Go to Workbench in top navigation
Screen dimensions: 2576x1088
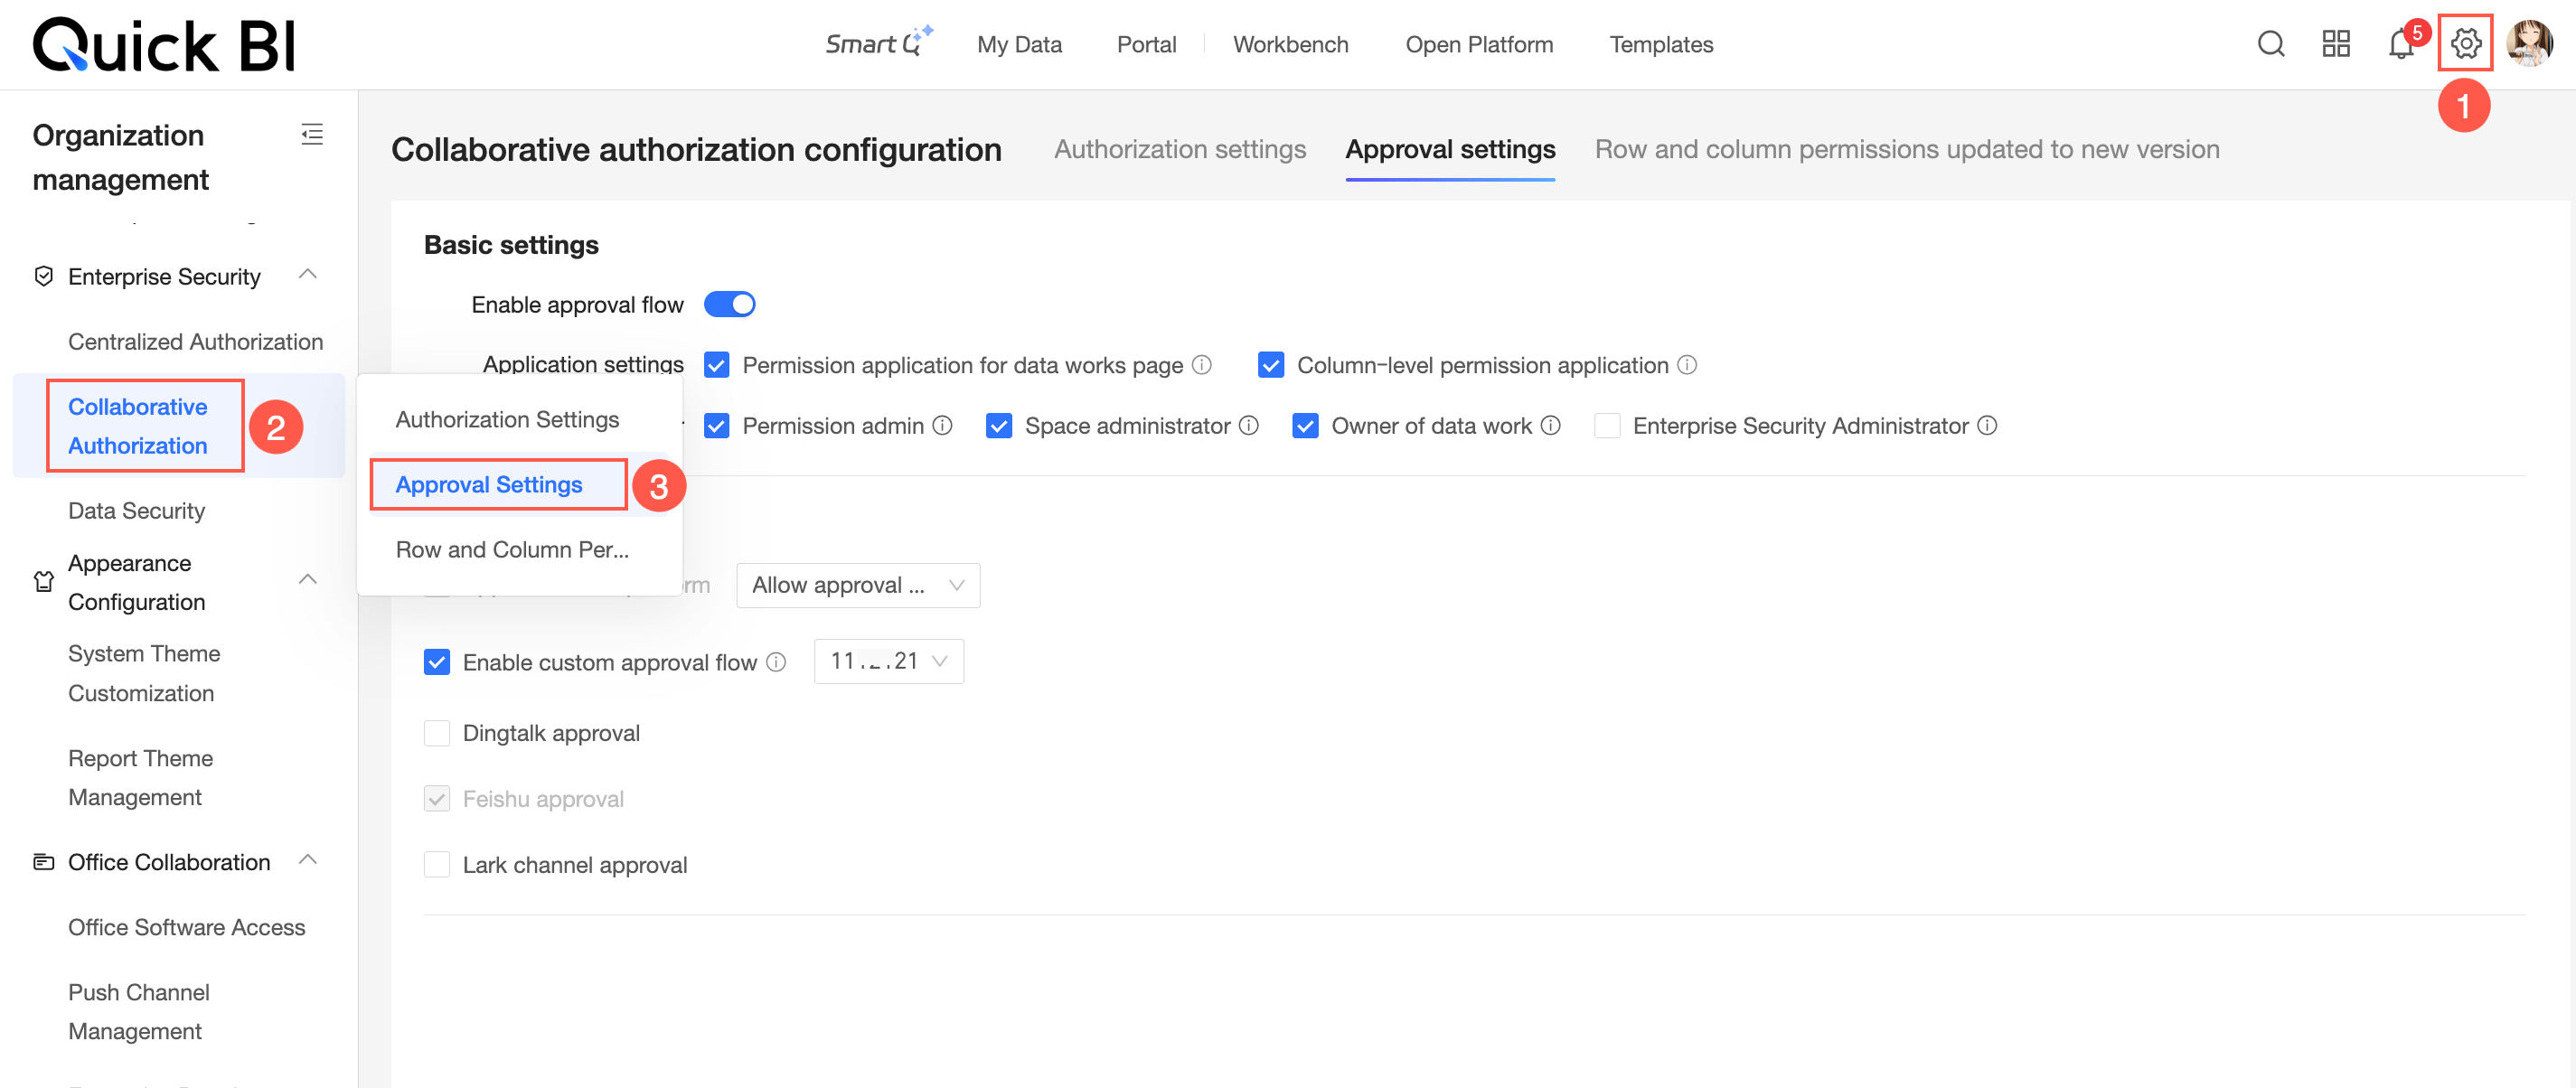[1290, 44]
